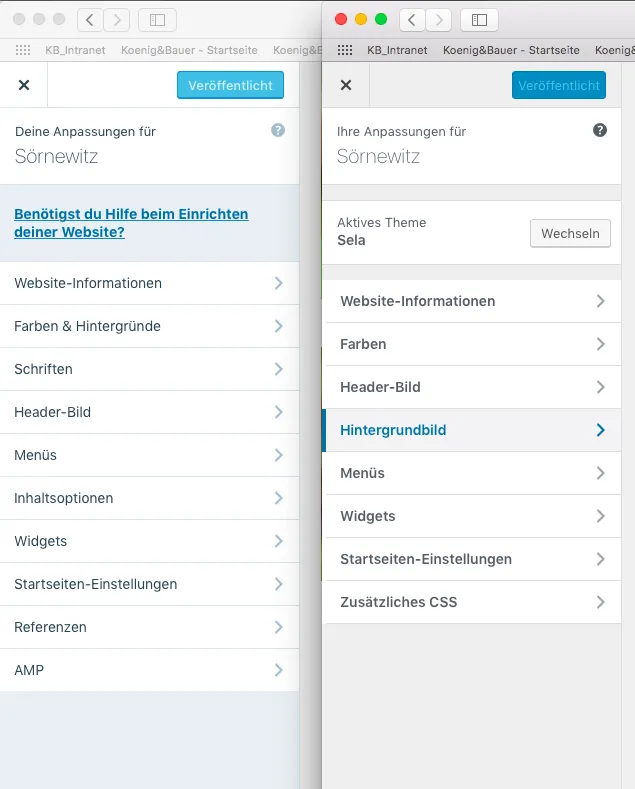Toggle the sidebar icon in the left browser toolbar
This screenshot has width=635, height=789.
(x=157, y=20)
